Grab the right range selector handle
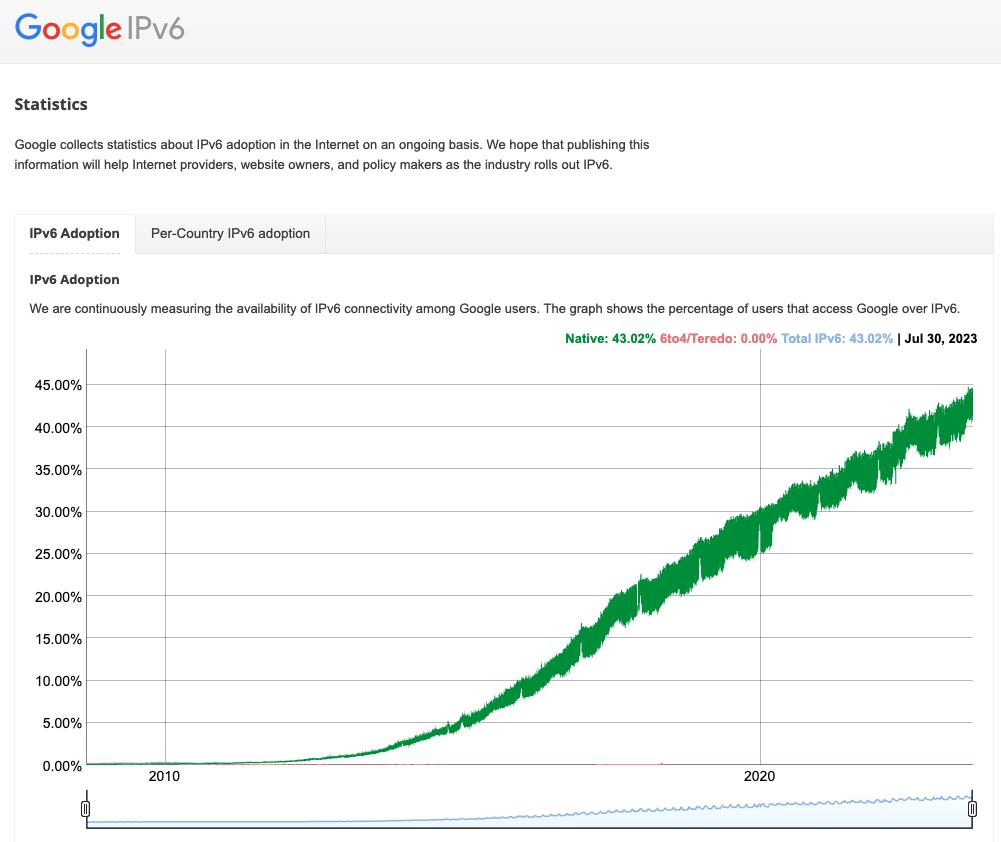 [x=972, y=809]
